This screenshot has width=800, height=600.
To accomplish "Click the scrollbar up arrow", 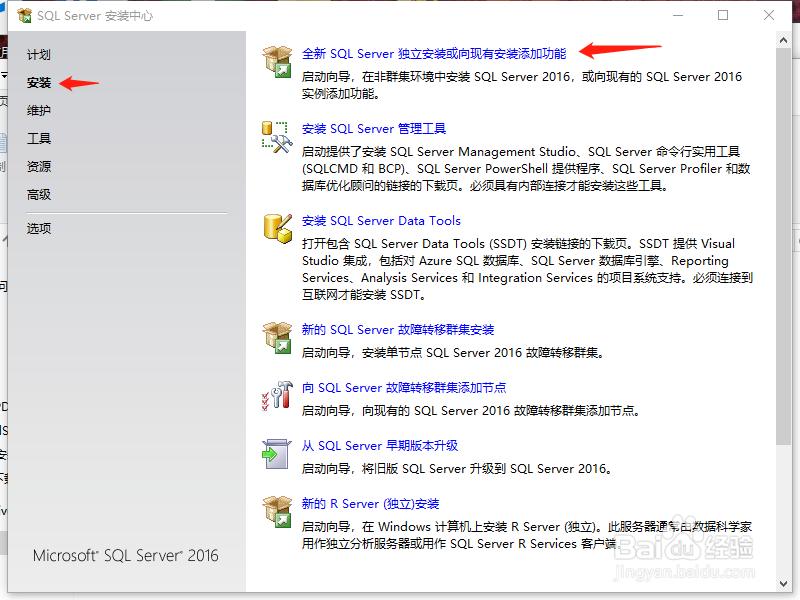I will click(784, 40).
